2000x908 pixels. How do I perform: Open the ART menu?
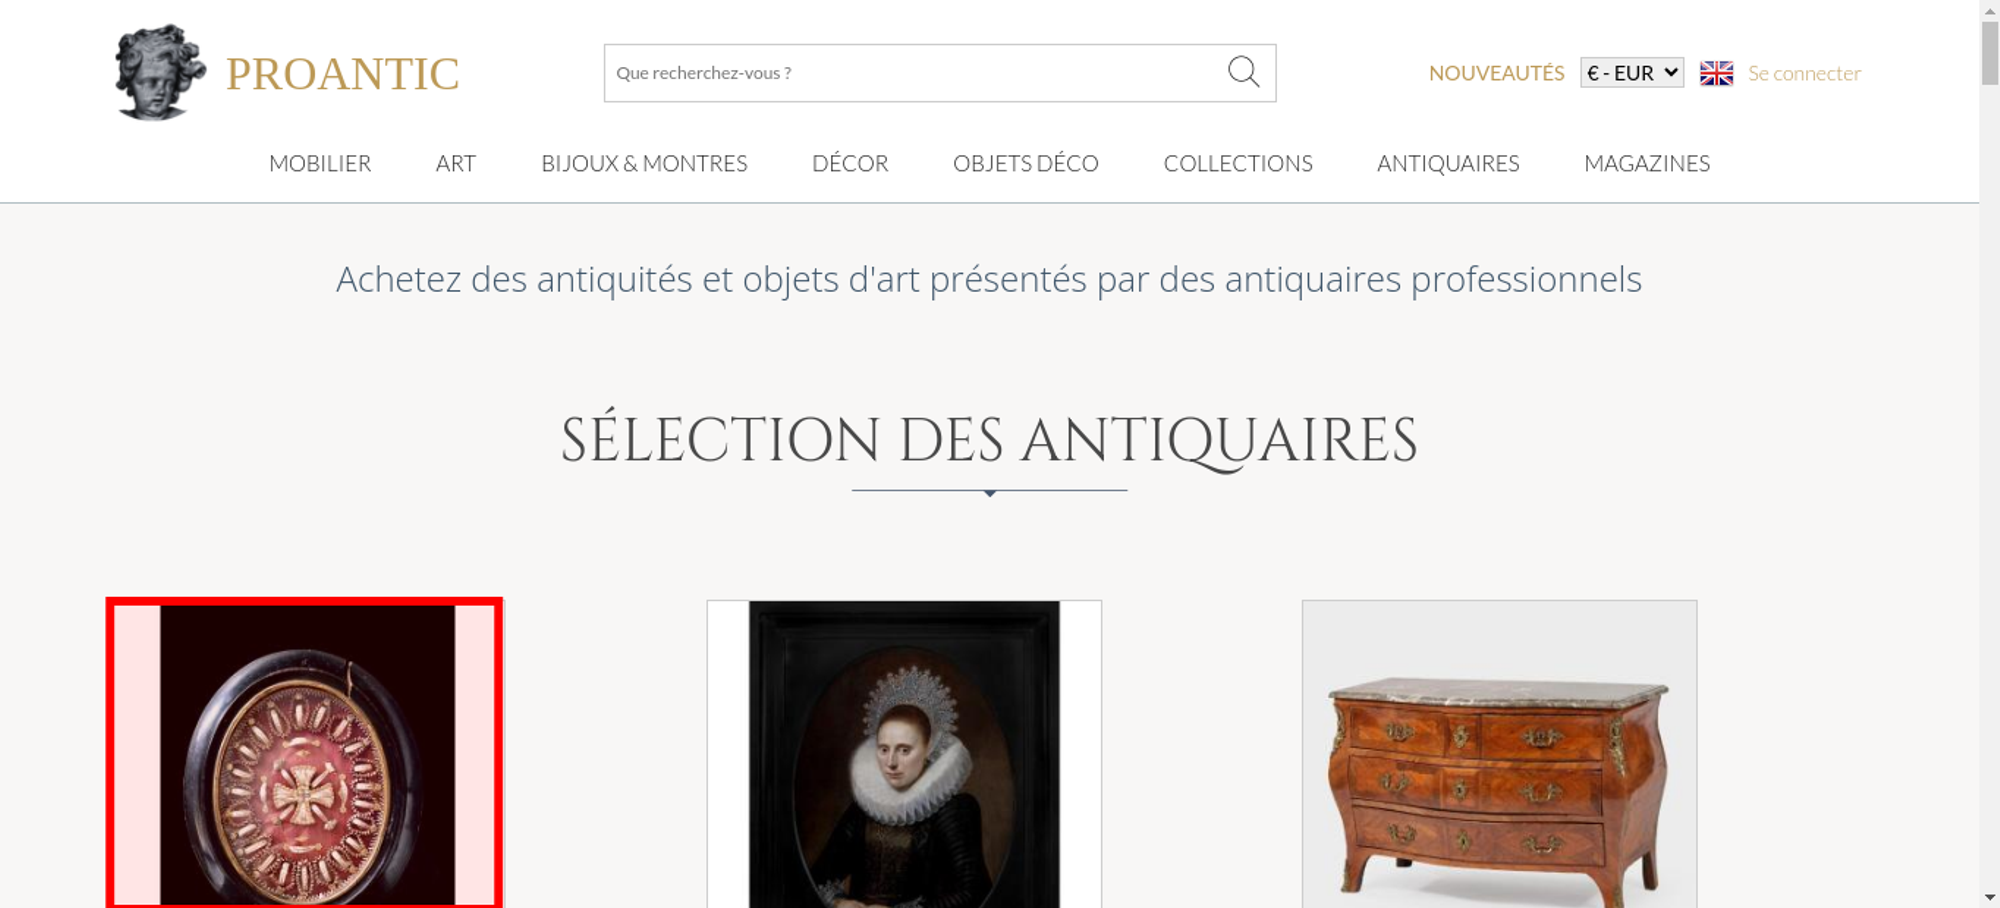(x=456, y=163)
